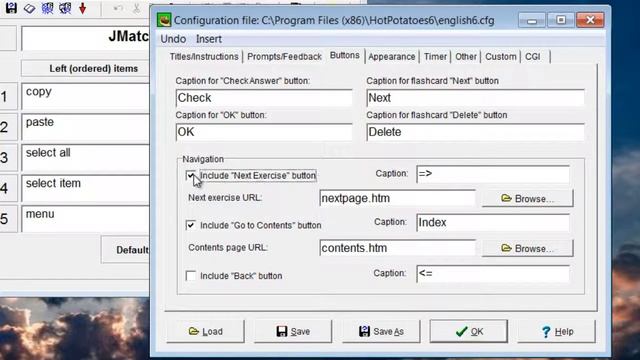The width and height of the screenshot is (640, 360).
Task: Click the "menu" left item field
Action: coord(86,219)
